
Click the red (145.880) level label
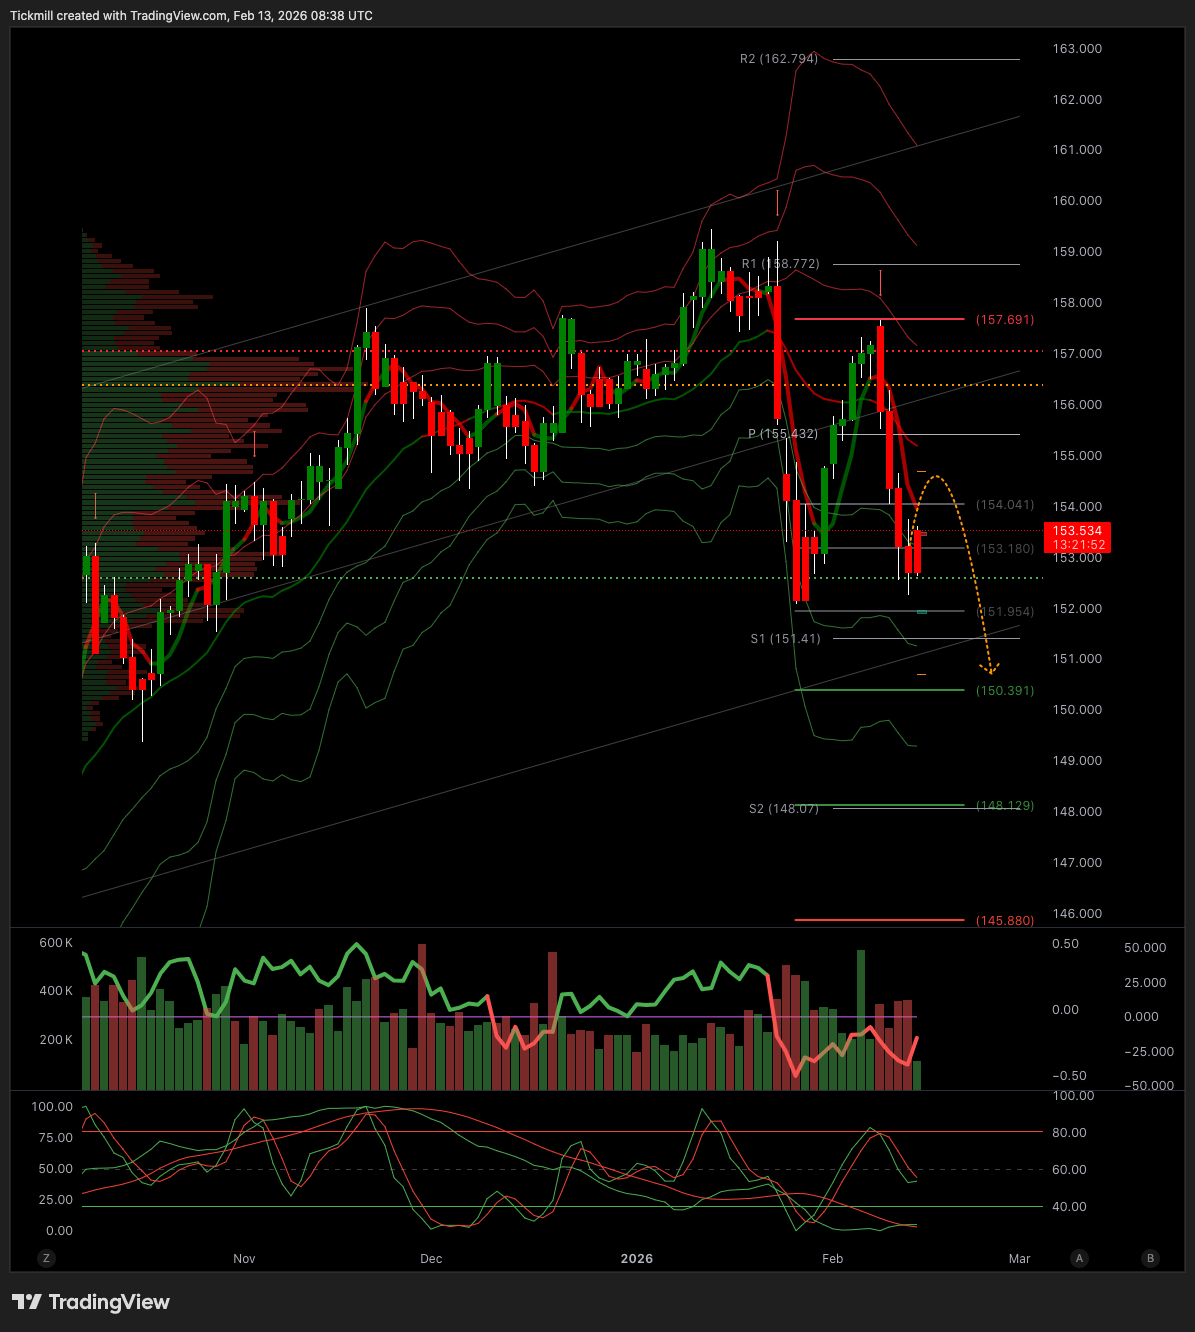coord(1005,920)
